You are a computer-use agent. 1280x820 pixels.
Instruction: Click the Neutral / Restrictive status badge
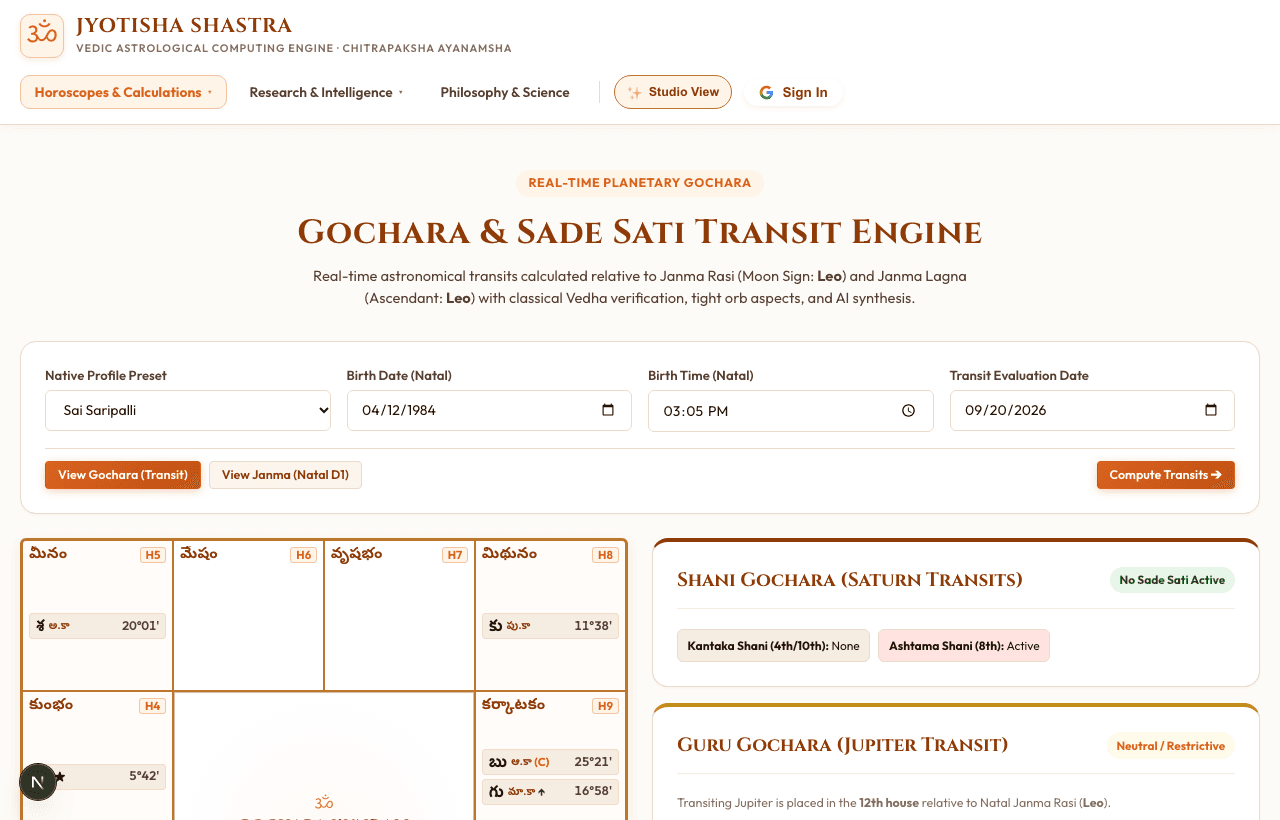point(1170,746)
